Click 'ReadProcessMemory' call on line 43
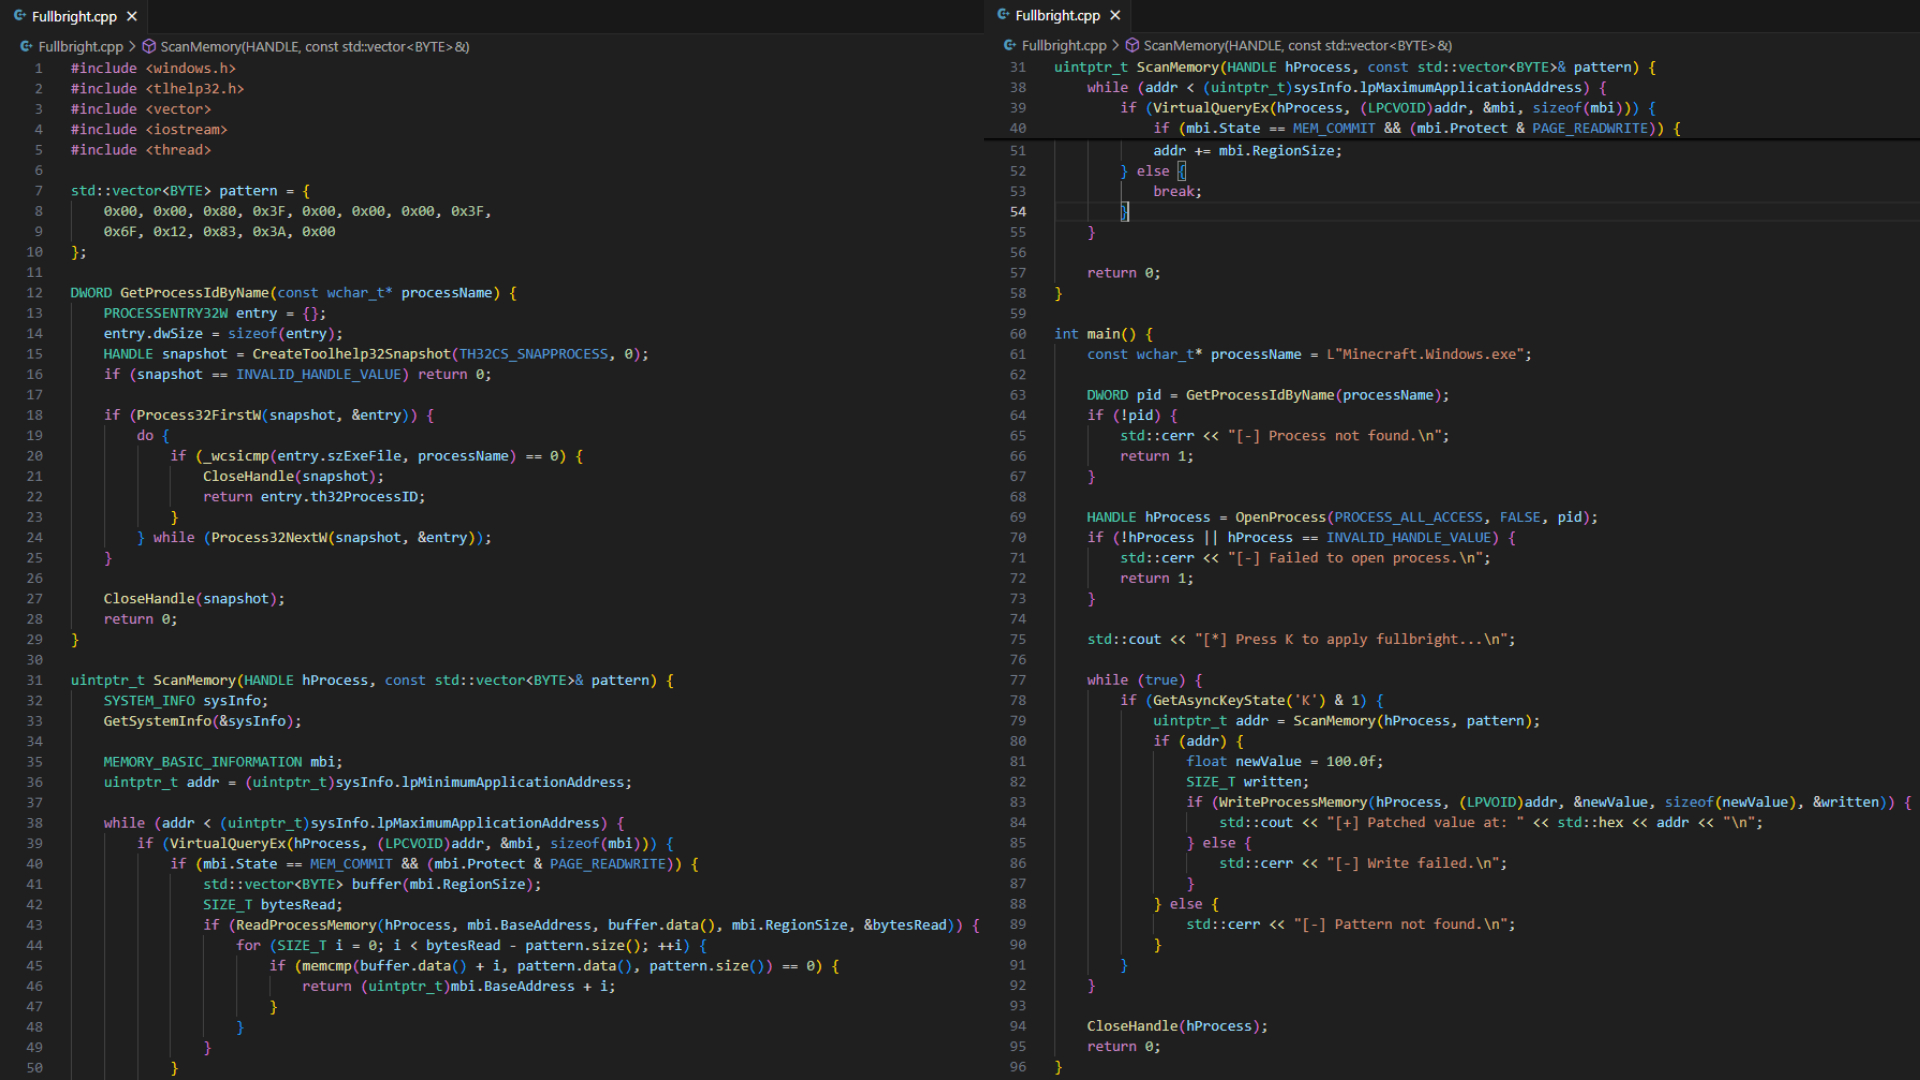The width and height of the screenshot is (1920, 1080). click(x=306, y=924)
